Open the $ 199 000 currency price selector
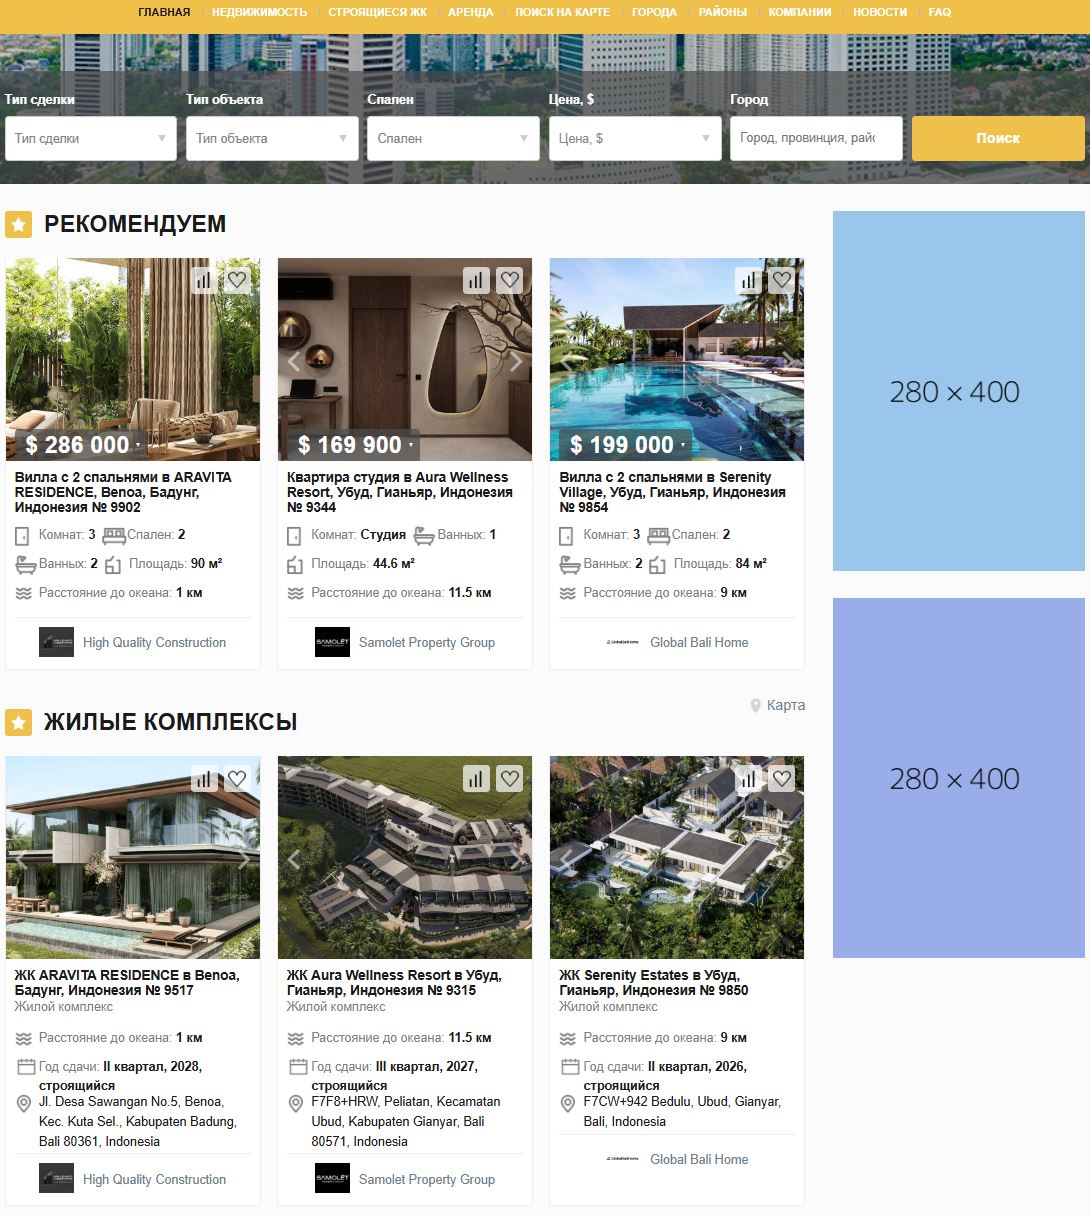1090x1216 pixels. pos(626,444)
